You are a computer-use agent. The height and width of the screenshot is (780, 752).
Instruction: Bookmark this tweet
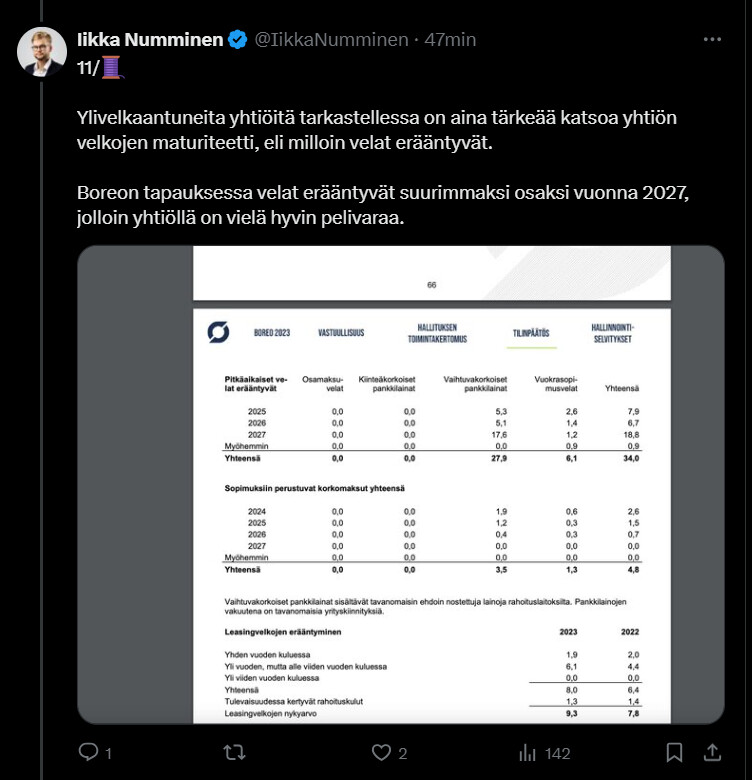[x=675, y=752]
